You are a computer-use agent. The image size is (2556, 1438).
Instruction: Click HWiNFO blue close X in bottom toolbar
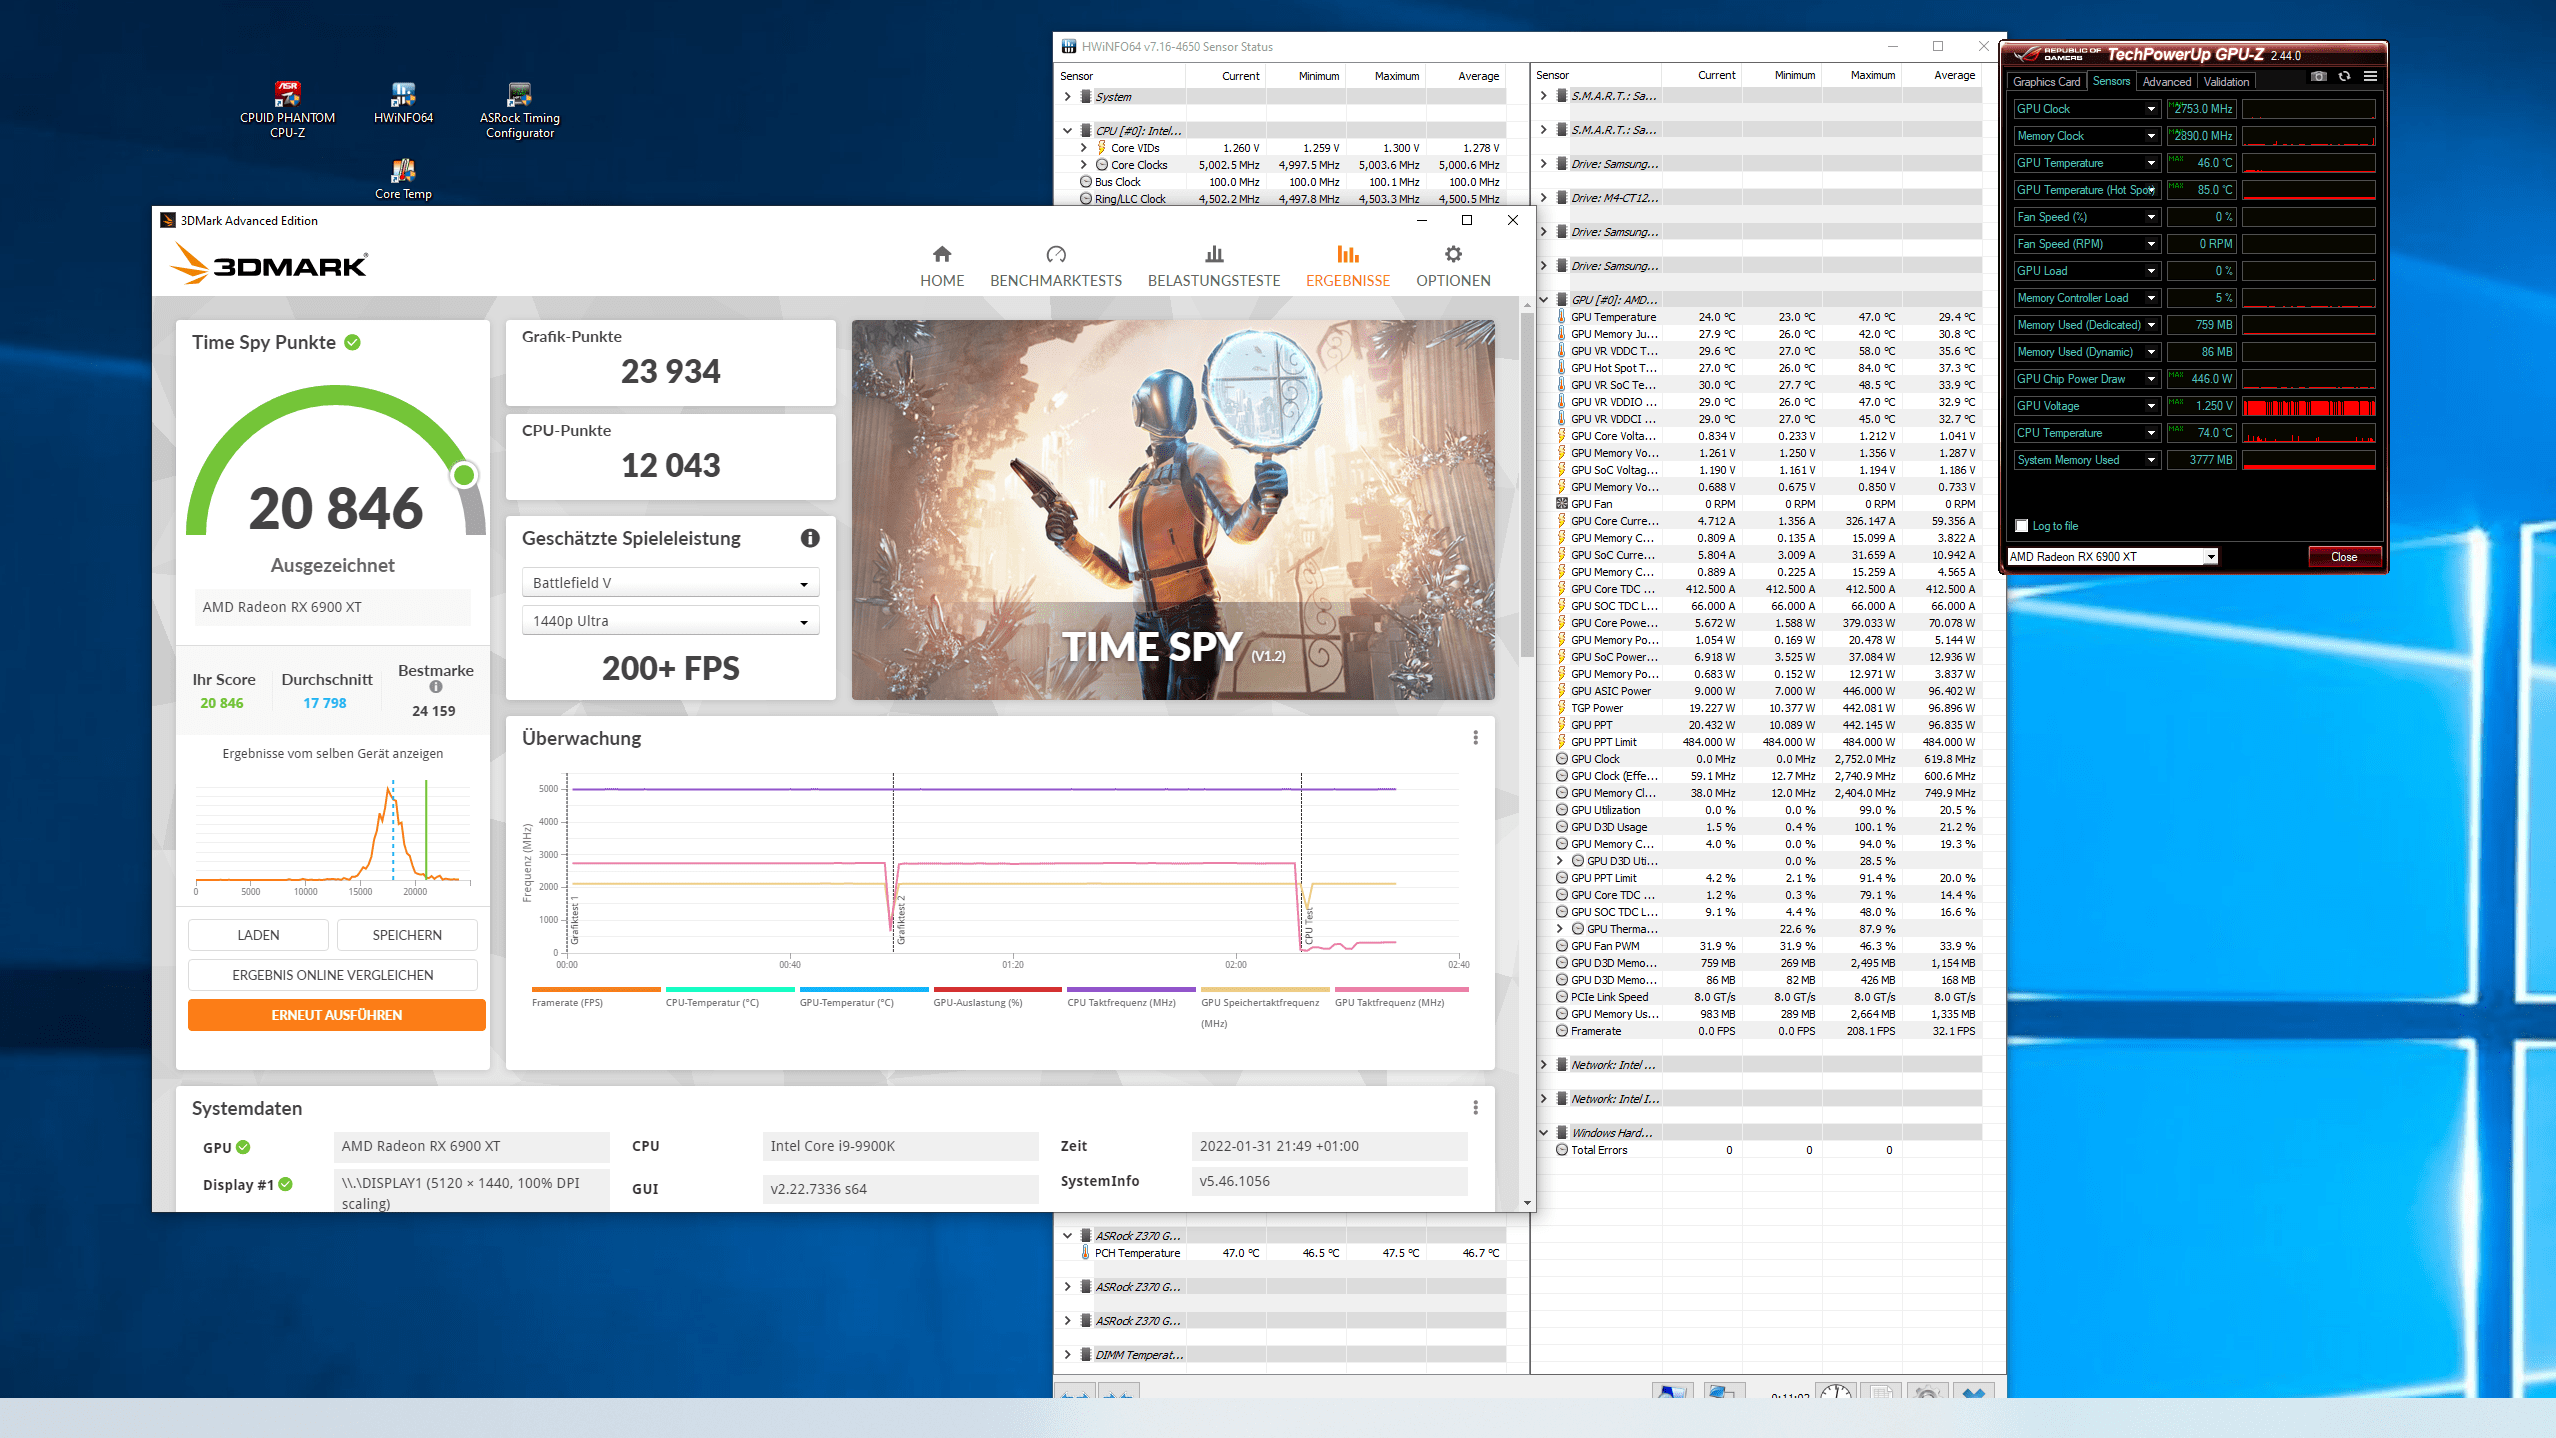pyautogui.click(x=1974, y=1391)
